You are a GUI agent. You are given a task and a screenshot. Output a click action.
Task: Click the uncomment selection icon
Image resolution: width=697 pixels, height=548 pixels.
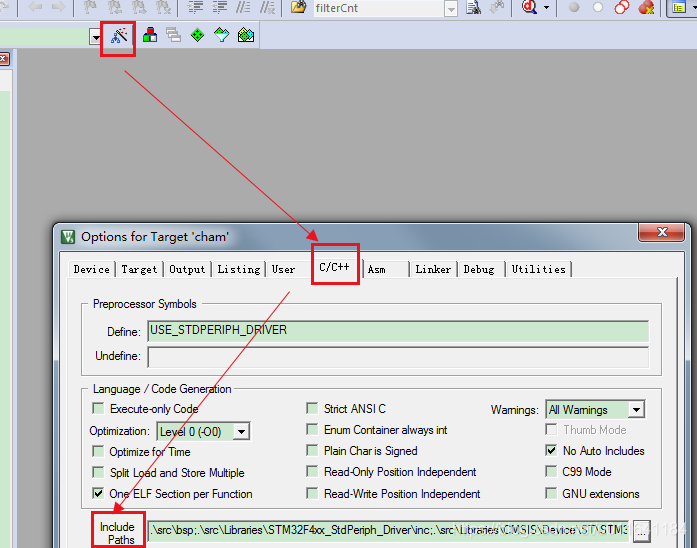pyautogui.click(x=267, y=7)
